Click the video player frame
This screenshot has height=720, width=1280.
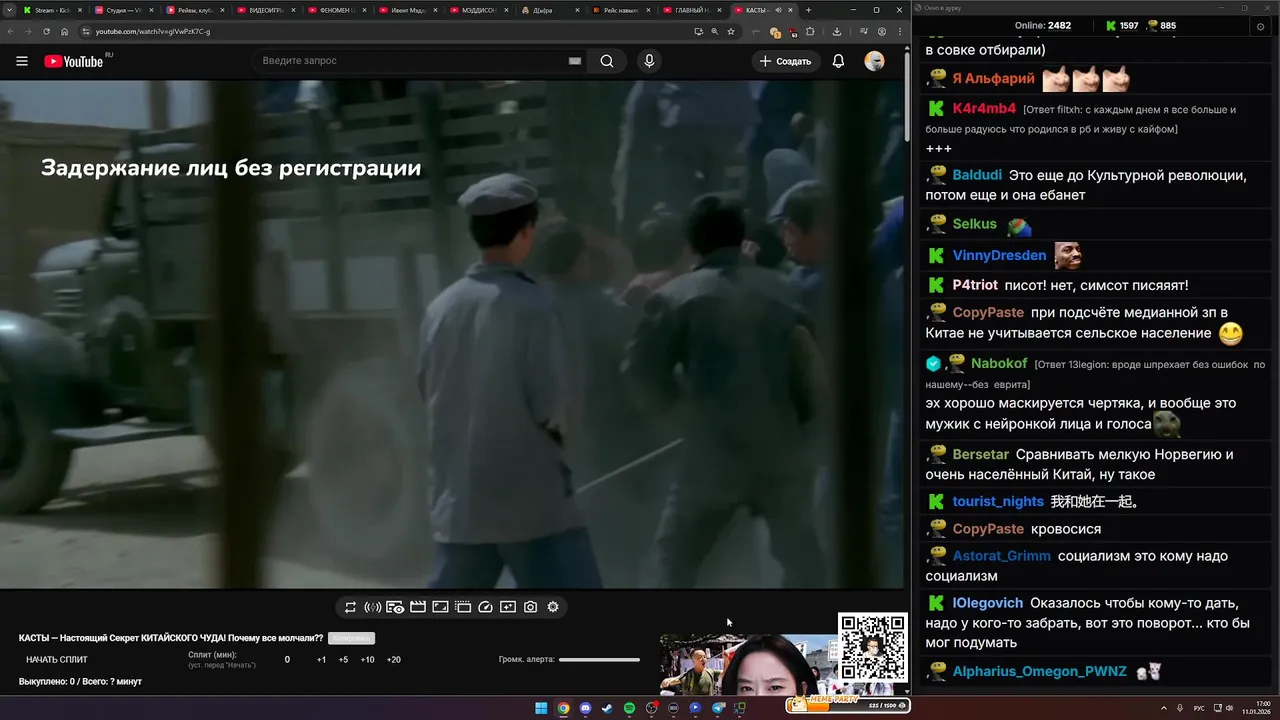click(x=452, y=335)
